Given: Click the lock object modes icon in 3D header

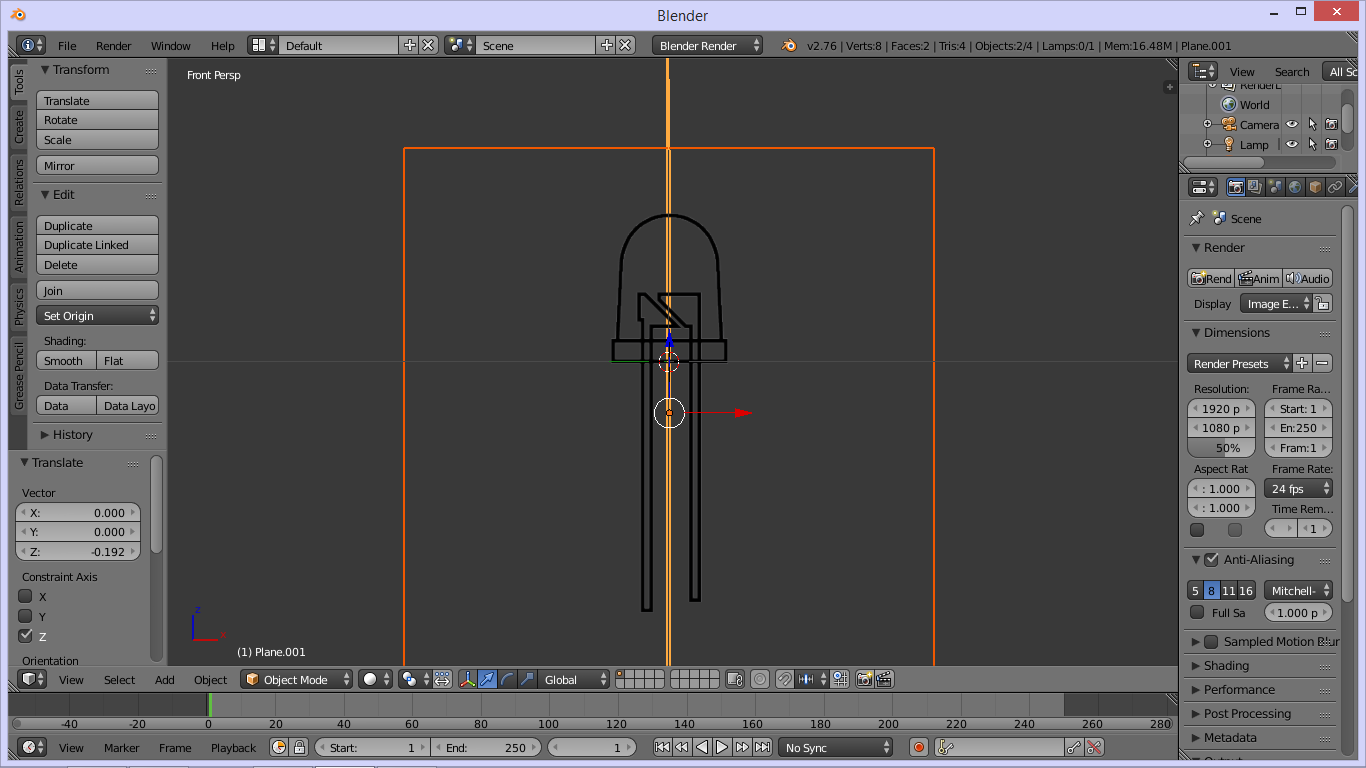Looking at the screenshot, I should point(735,679).
